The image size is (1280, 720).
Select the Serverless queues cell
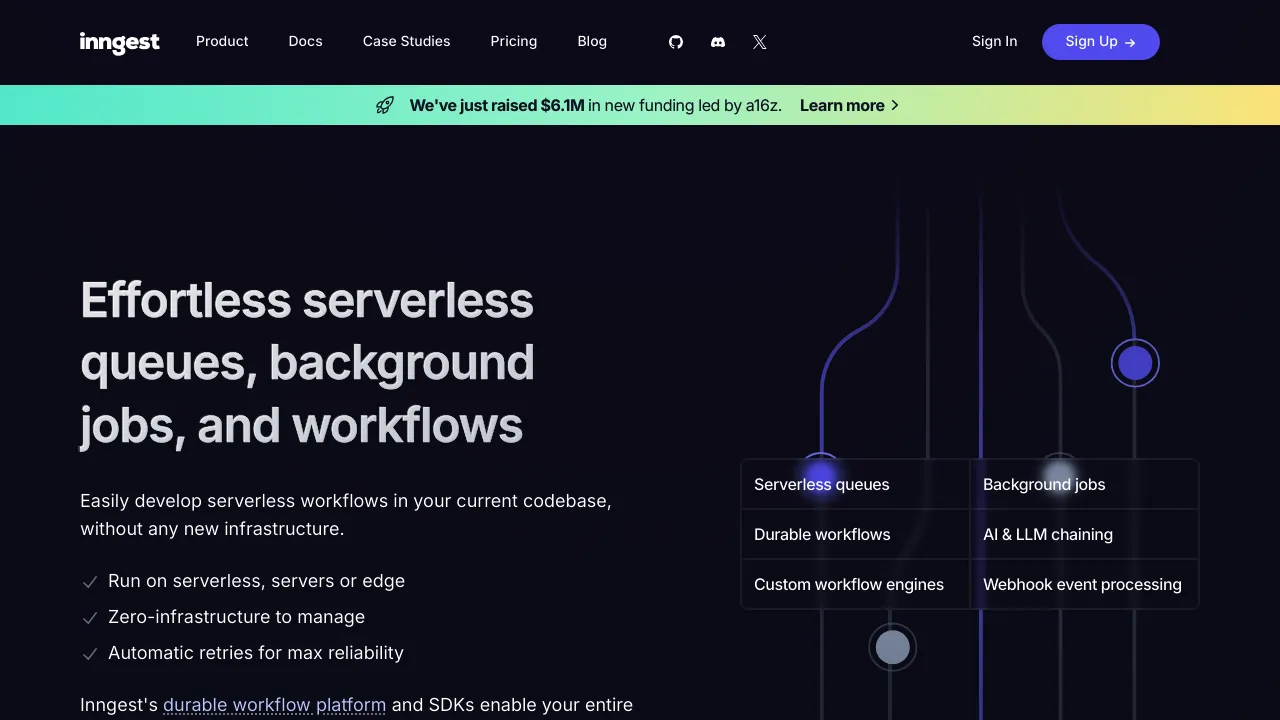(x=855, y=484)
